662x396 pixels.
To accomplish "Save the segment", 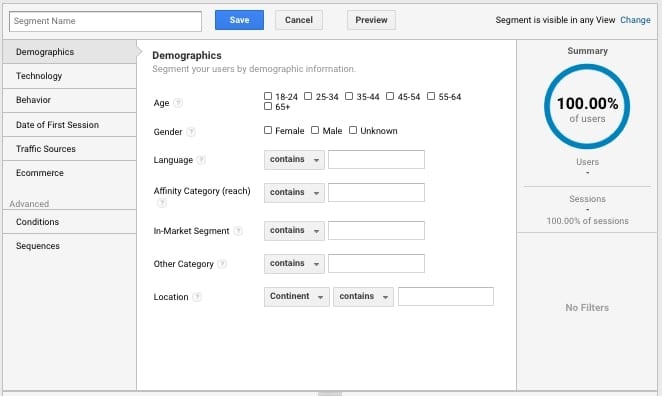I will point(239,20).
